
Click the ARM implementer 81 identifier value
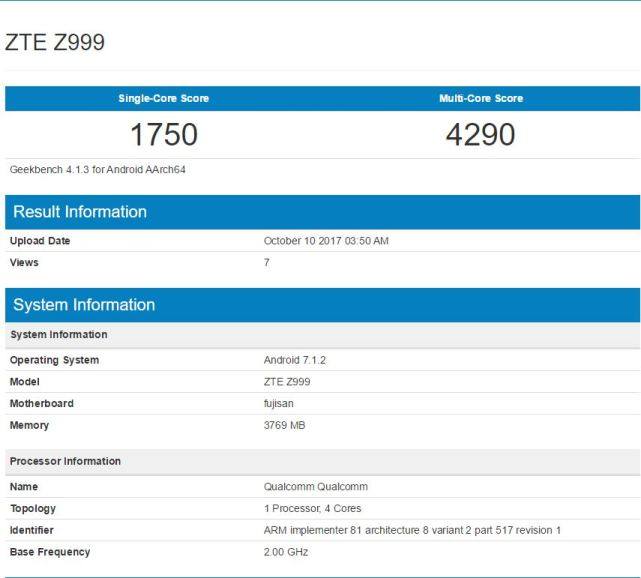point(412,530)
